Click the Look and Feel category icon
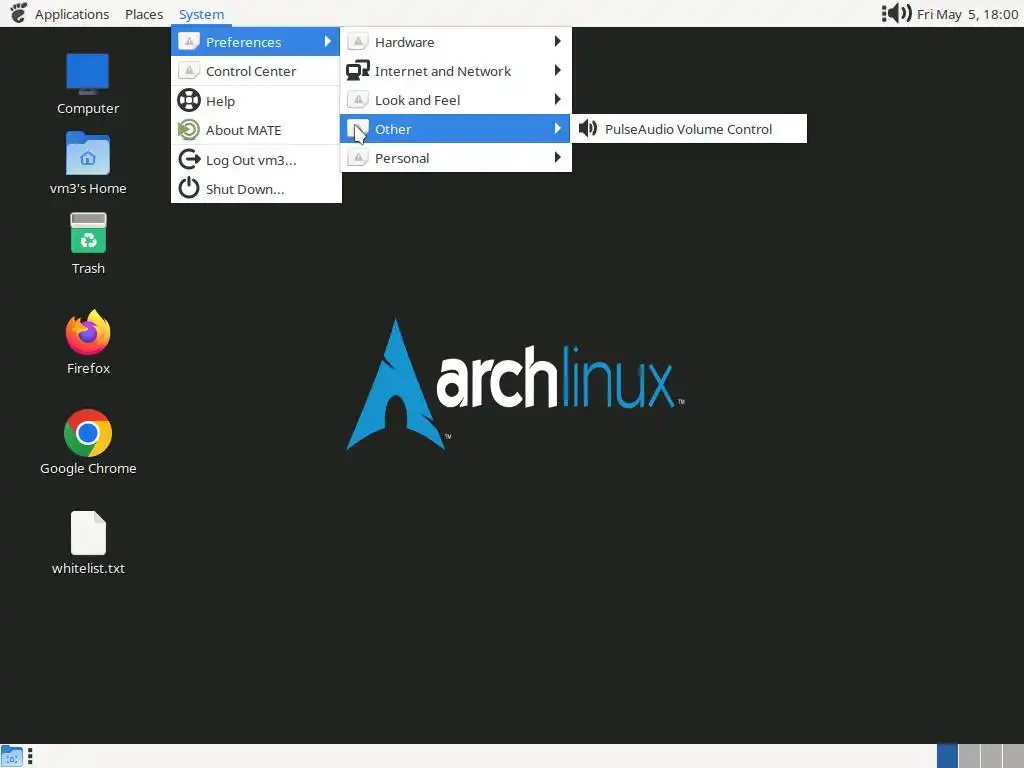Screen dimensions: 1024x768 [x=358, y=99]
